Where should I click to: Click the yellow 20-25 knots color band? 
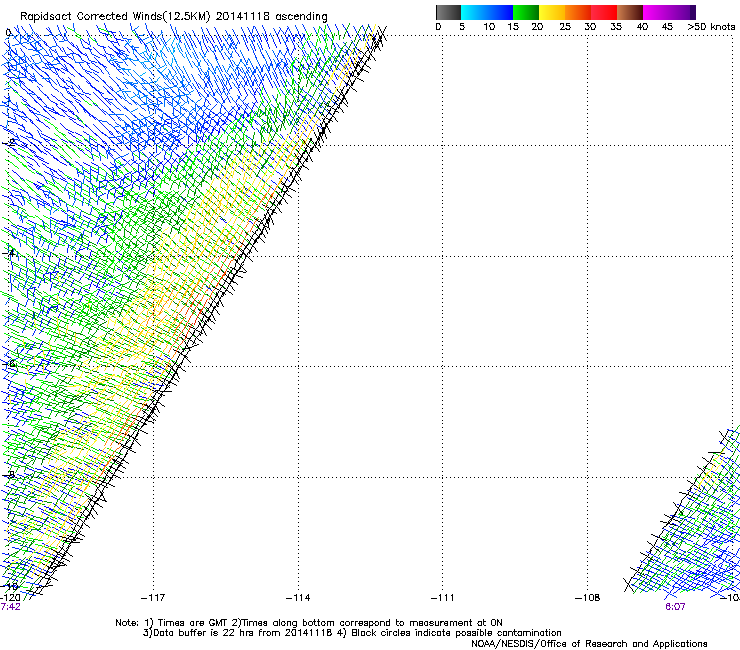tap(552, 12)
